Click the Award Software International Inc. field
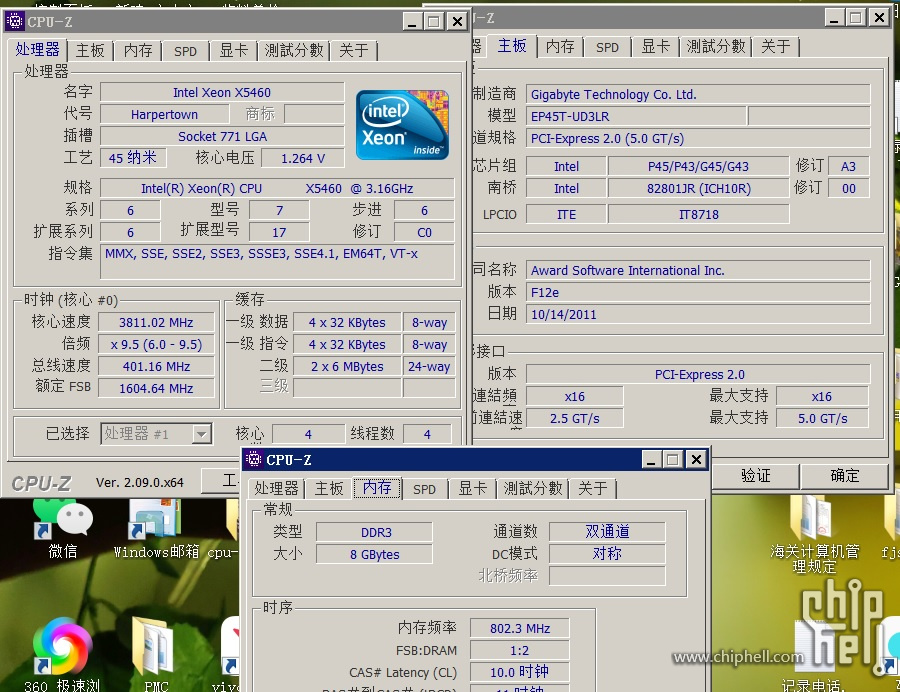 pos(698,270)
